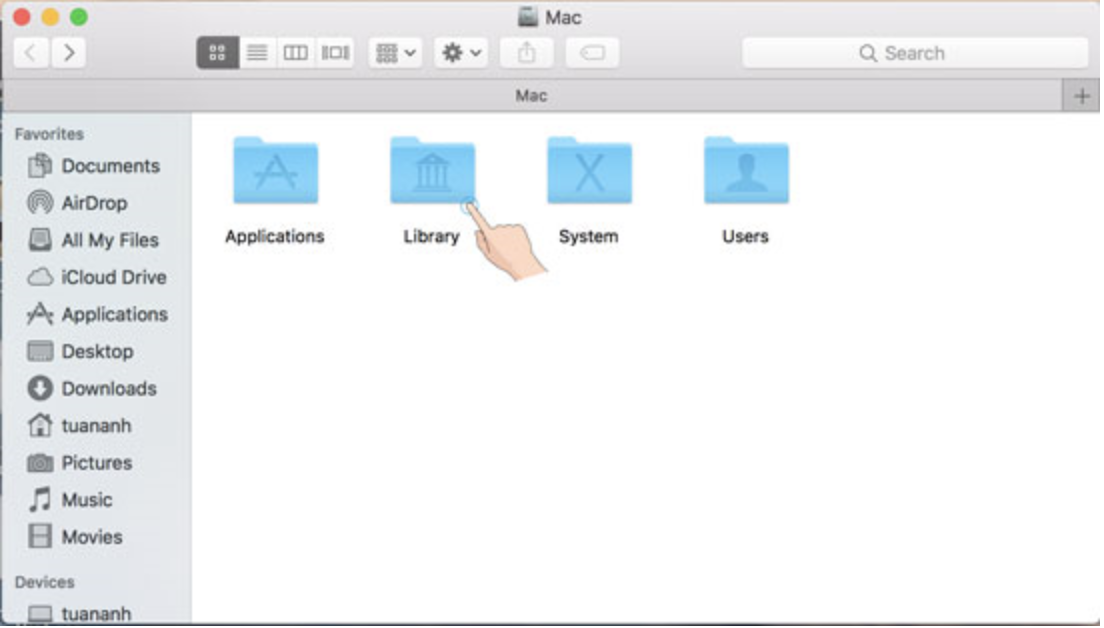Maximize the window with green button
Viewport: 1104px width, 628px height.
79,17
